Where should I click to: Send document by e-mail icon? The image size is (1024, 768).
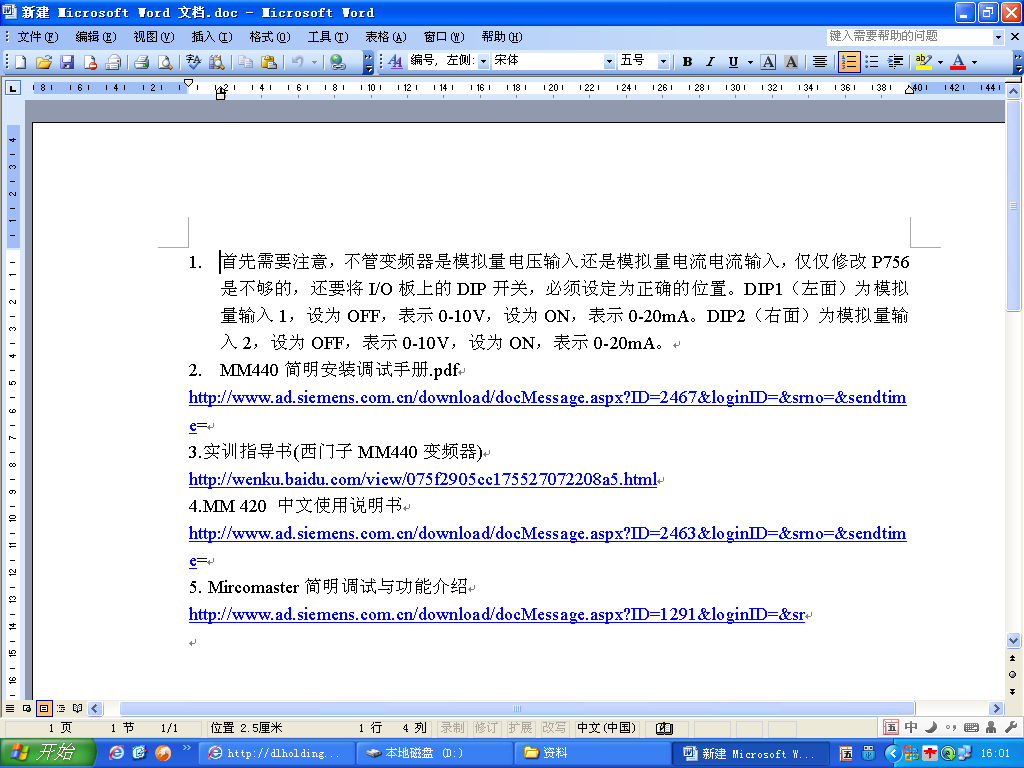tap(113, 62)
